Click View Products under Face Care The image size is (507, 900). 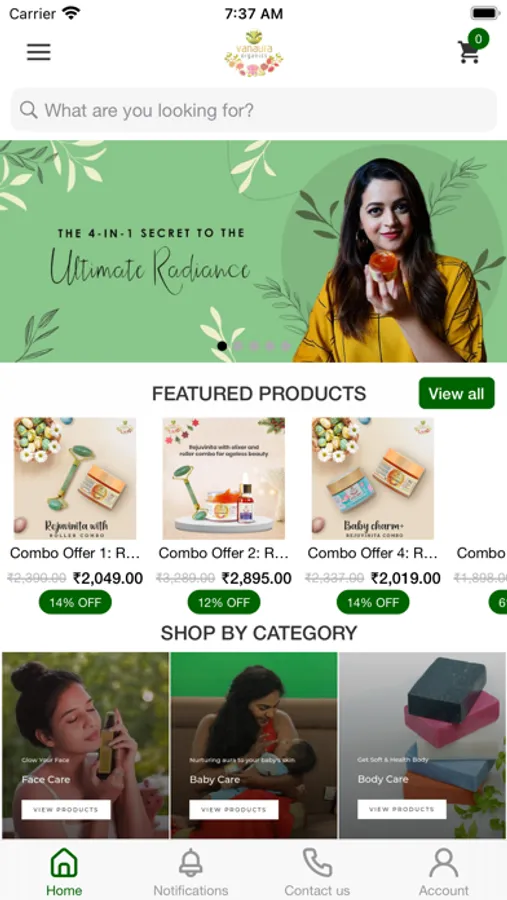[66, 809]
